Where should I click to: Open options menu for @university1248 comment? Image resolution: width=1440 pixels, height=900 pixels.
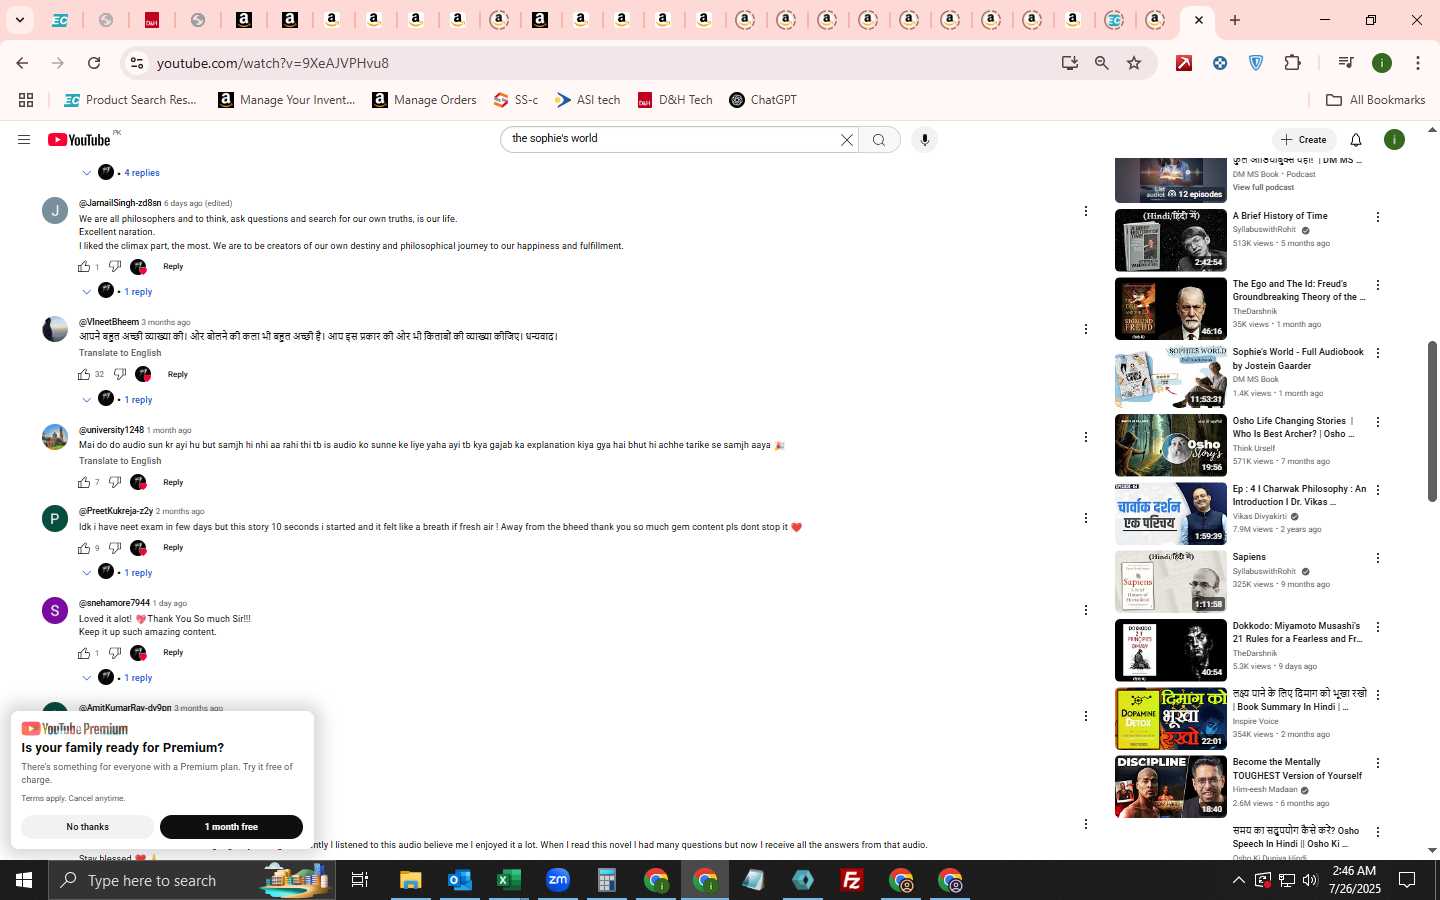1085,437
